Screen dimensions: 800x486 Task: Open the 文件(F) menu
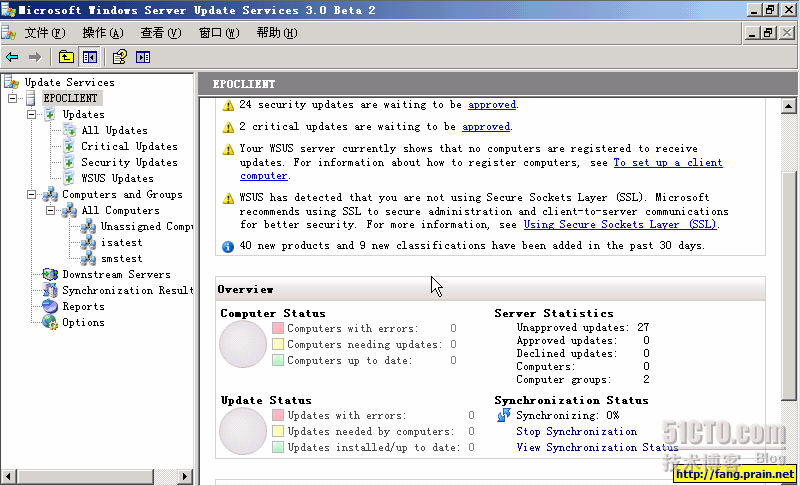click(45, 33)
